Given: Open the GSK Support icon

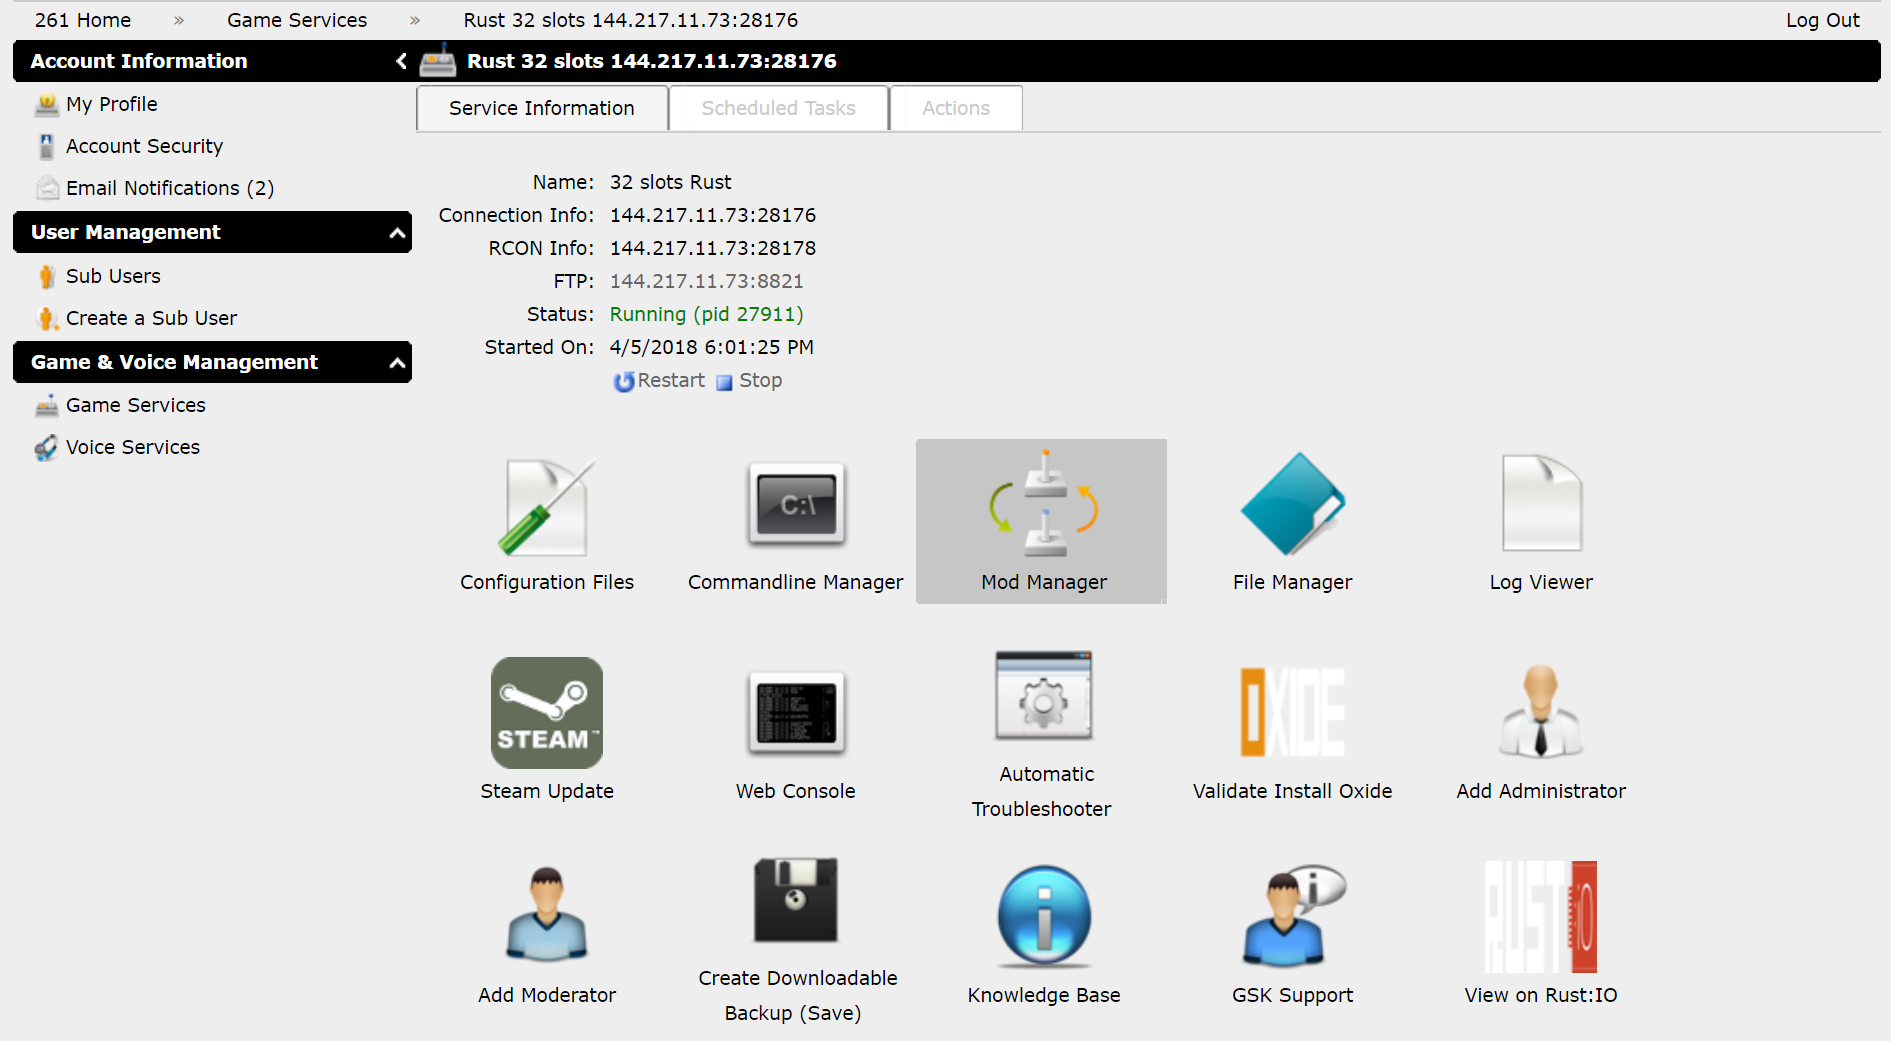Looking at the screenshot, I should point(1293,916).
